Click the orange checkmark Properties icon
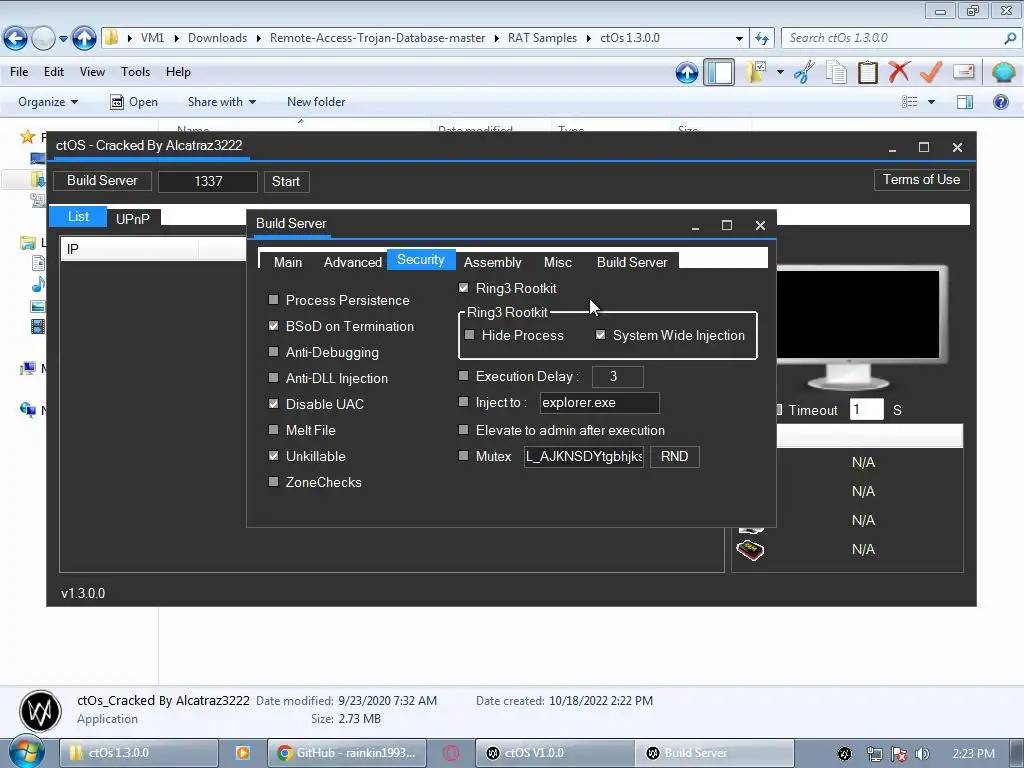Viewport: 1024px width, 768px height. point(931,72)
